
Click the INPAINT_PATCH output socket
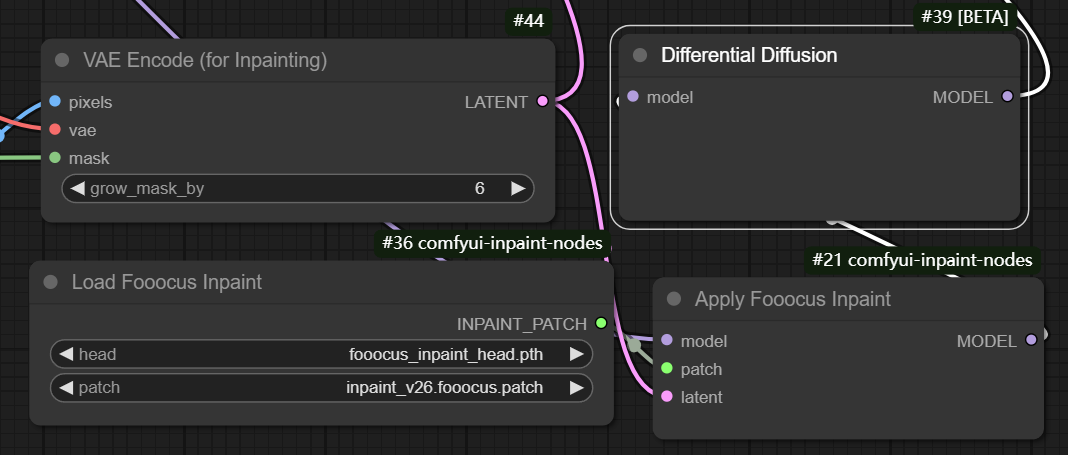600,323
